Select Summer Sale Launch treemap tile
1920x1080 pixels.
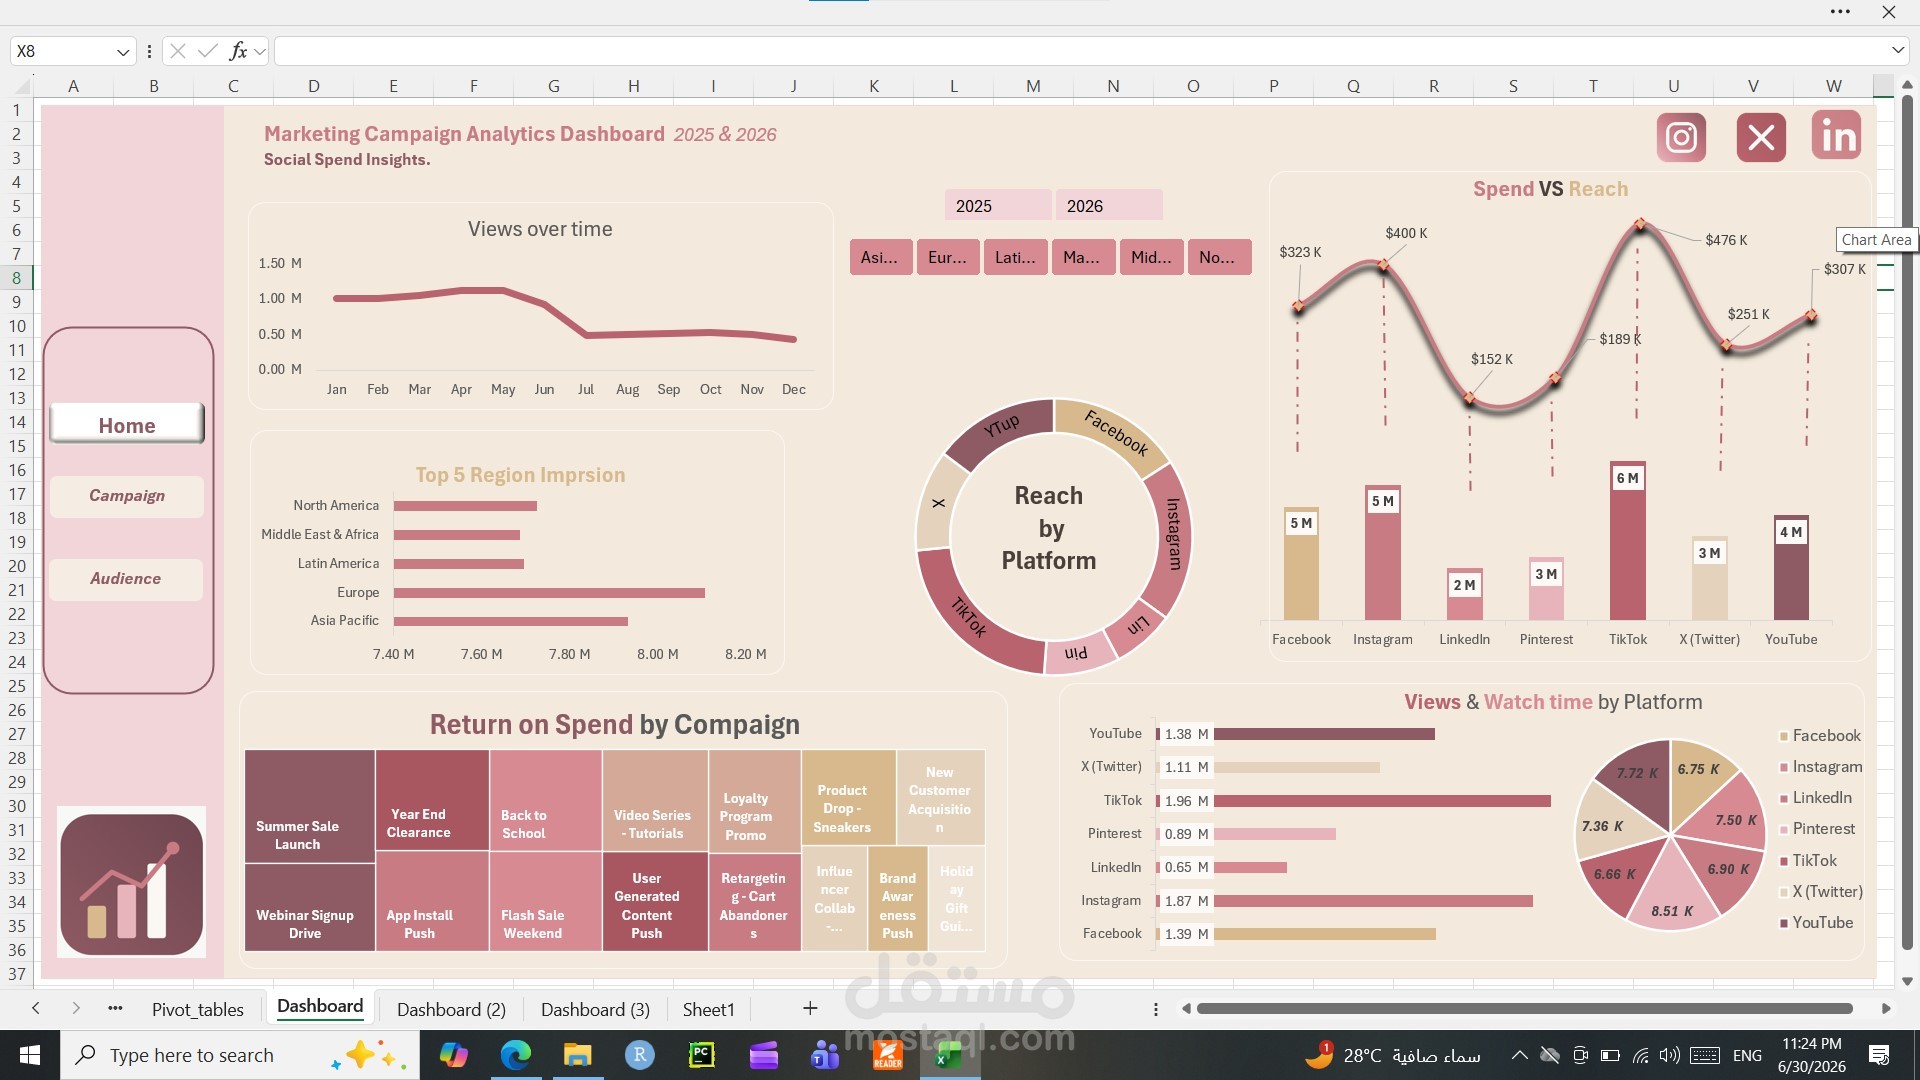(310, 807)
